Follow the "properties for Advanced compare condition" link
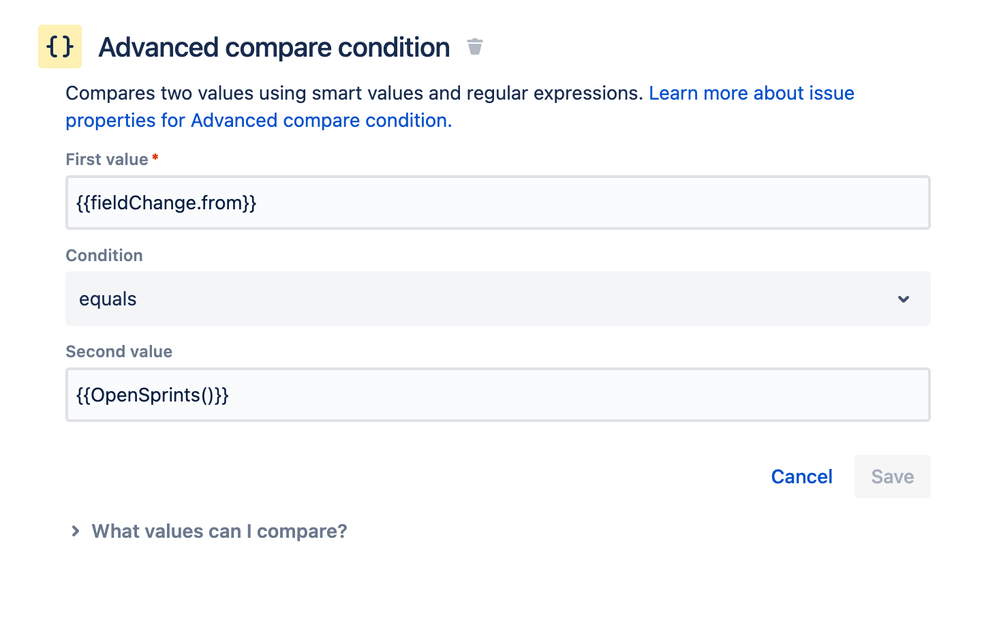The image size is (999, 634). (x=259, y=120)
